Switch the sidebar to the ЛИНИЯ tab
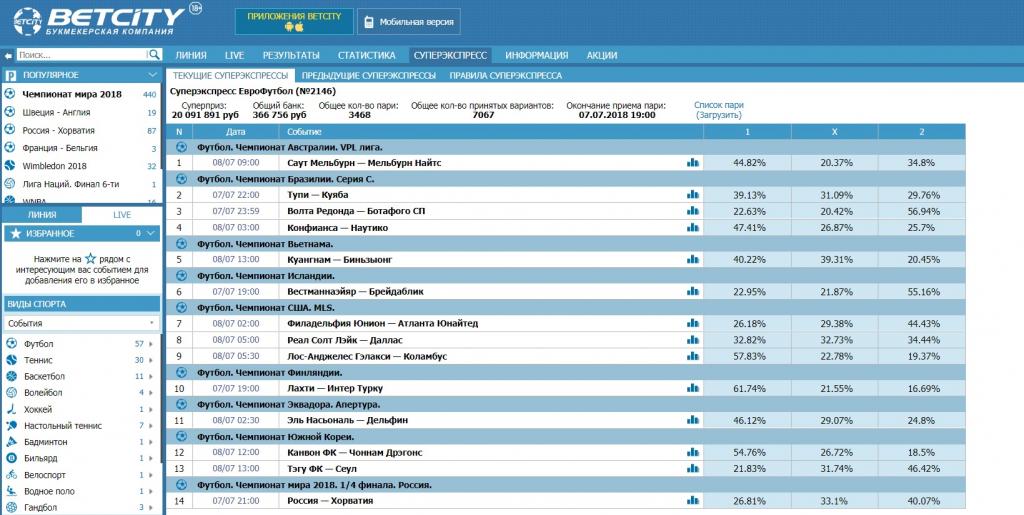 pyautogui.click(x=41, y=215)
